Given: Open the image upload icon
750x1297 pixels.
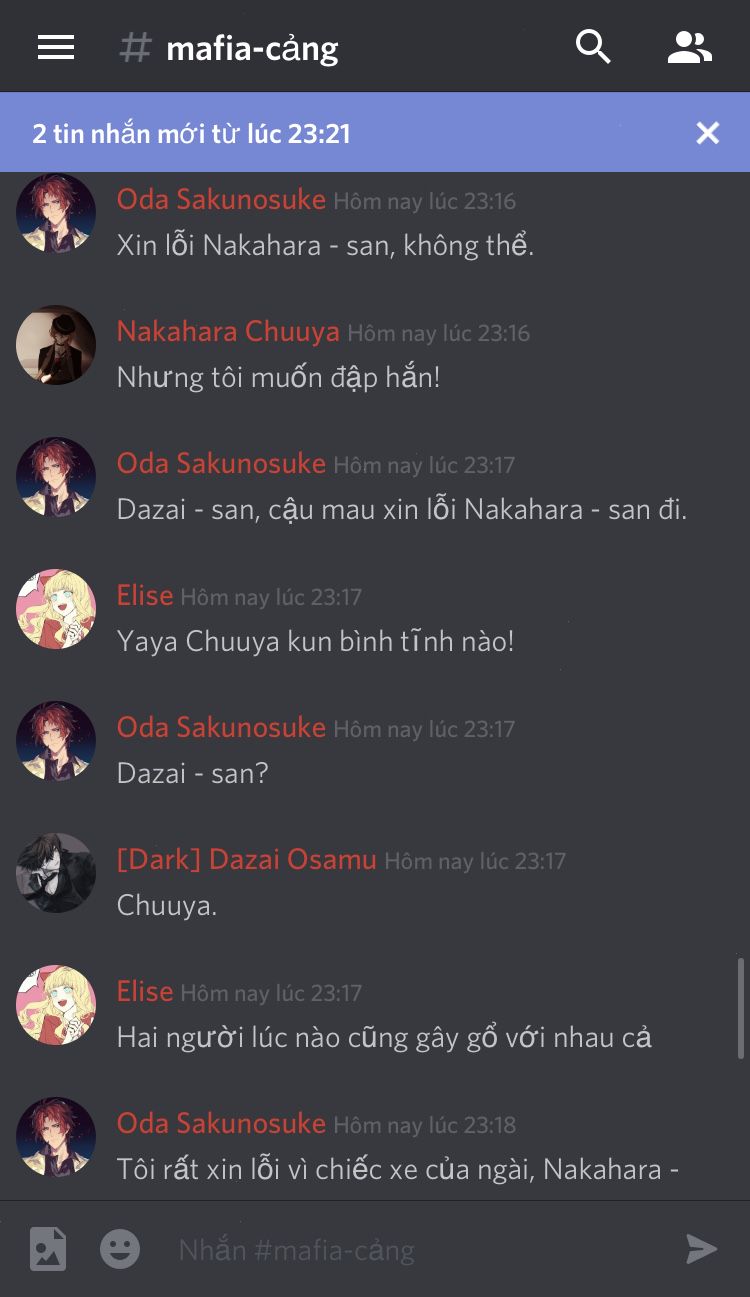Looking at the screenshot, I should point(48,1249).
